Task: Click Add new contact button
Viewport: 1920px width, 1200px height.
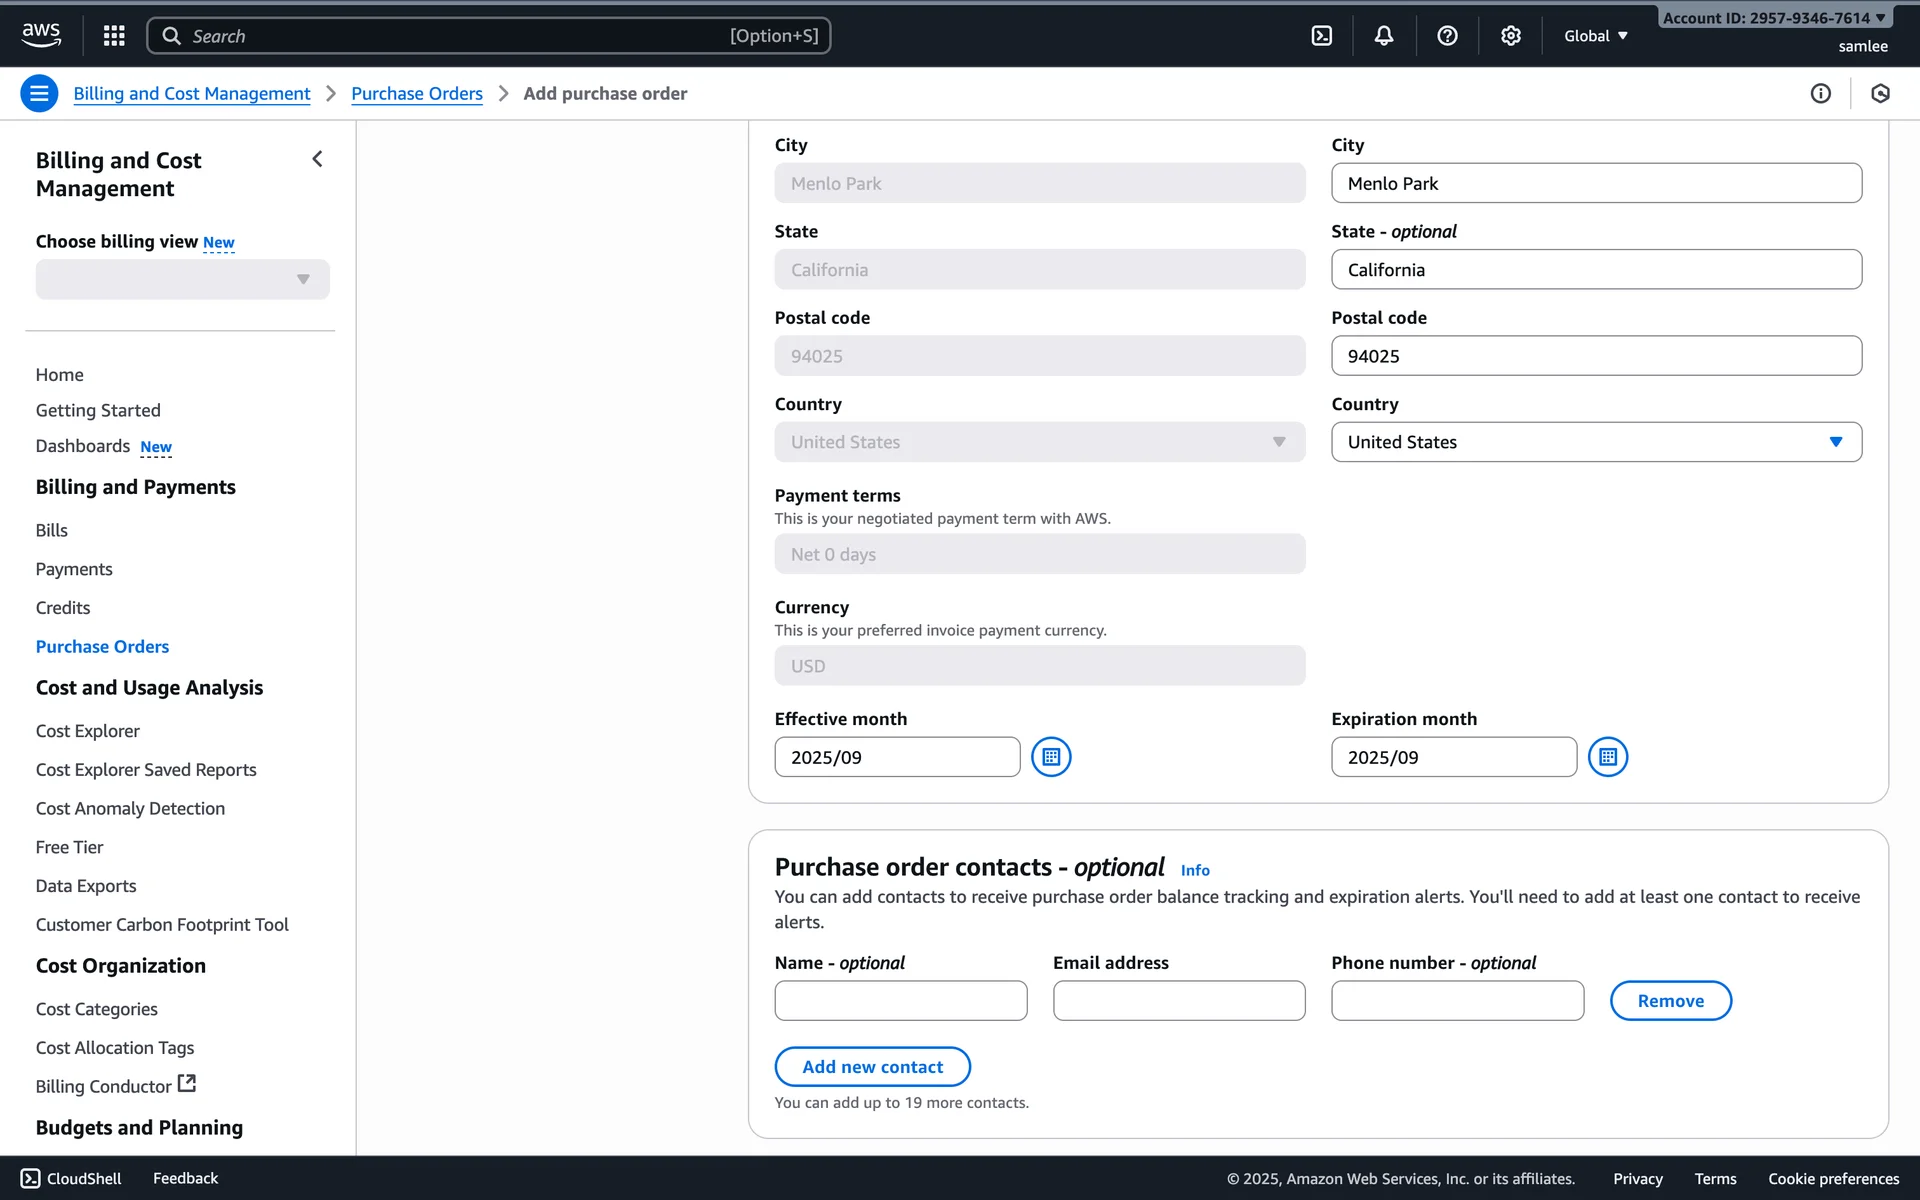Action: [x=872, y=1067]
